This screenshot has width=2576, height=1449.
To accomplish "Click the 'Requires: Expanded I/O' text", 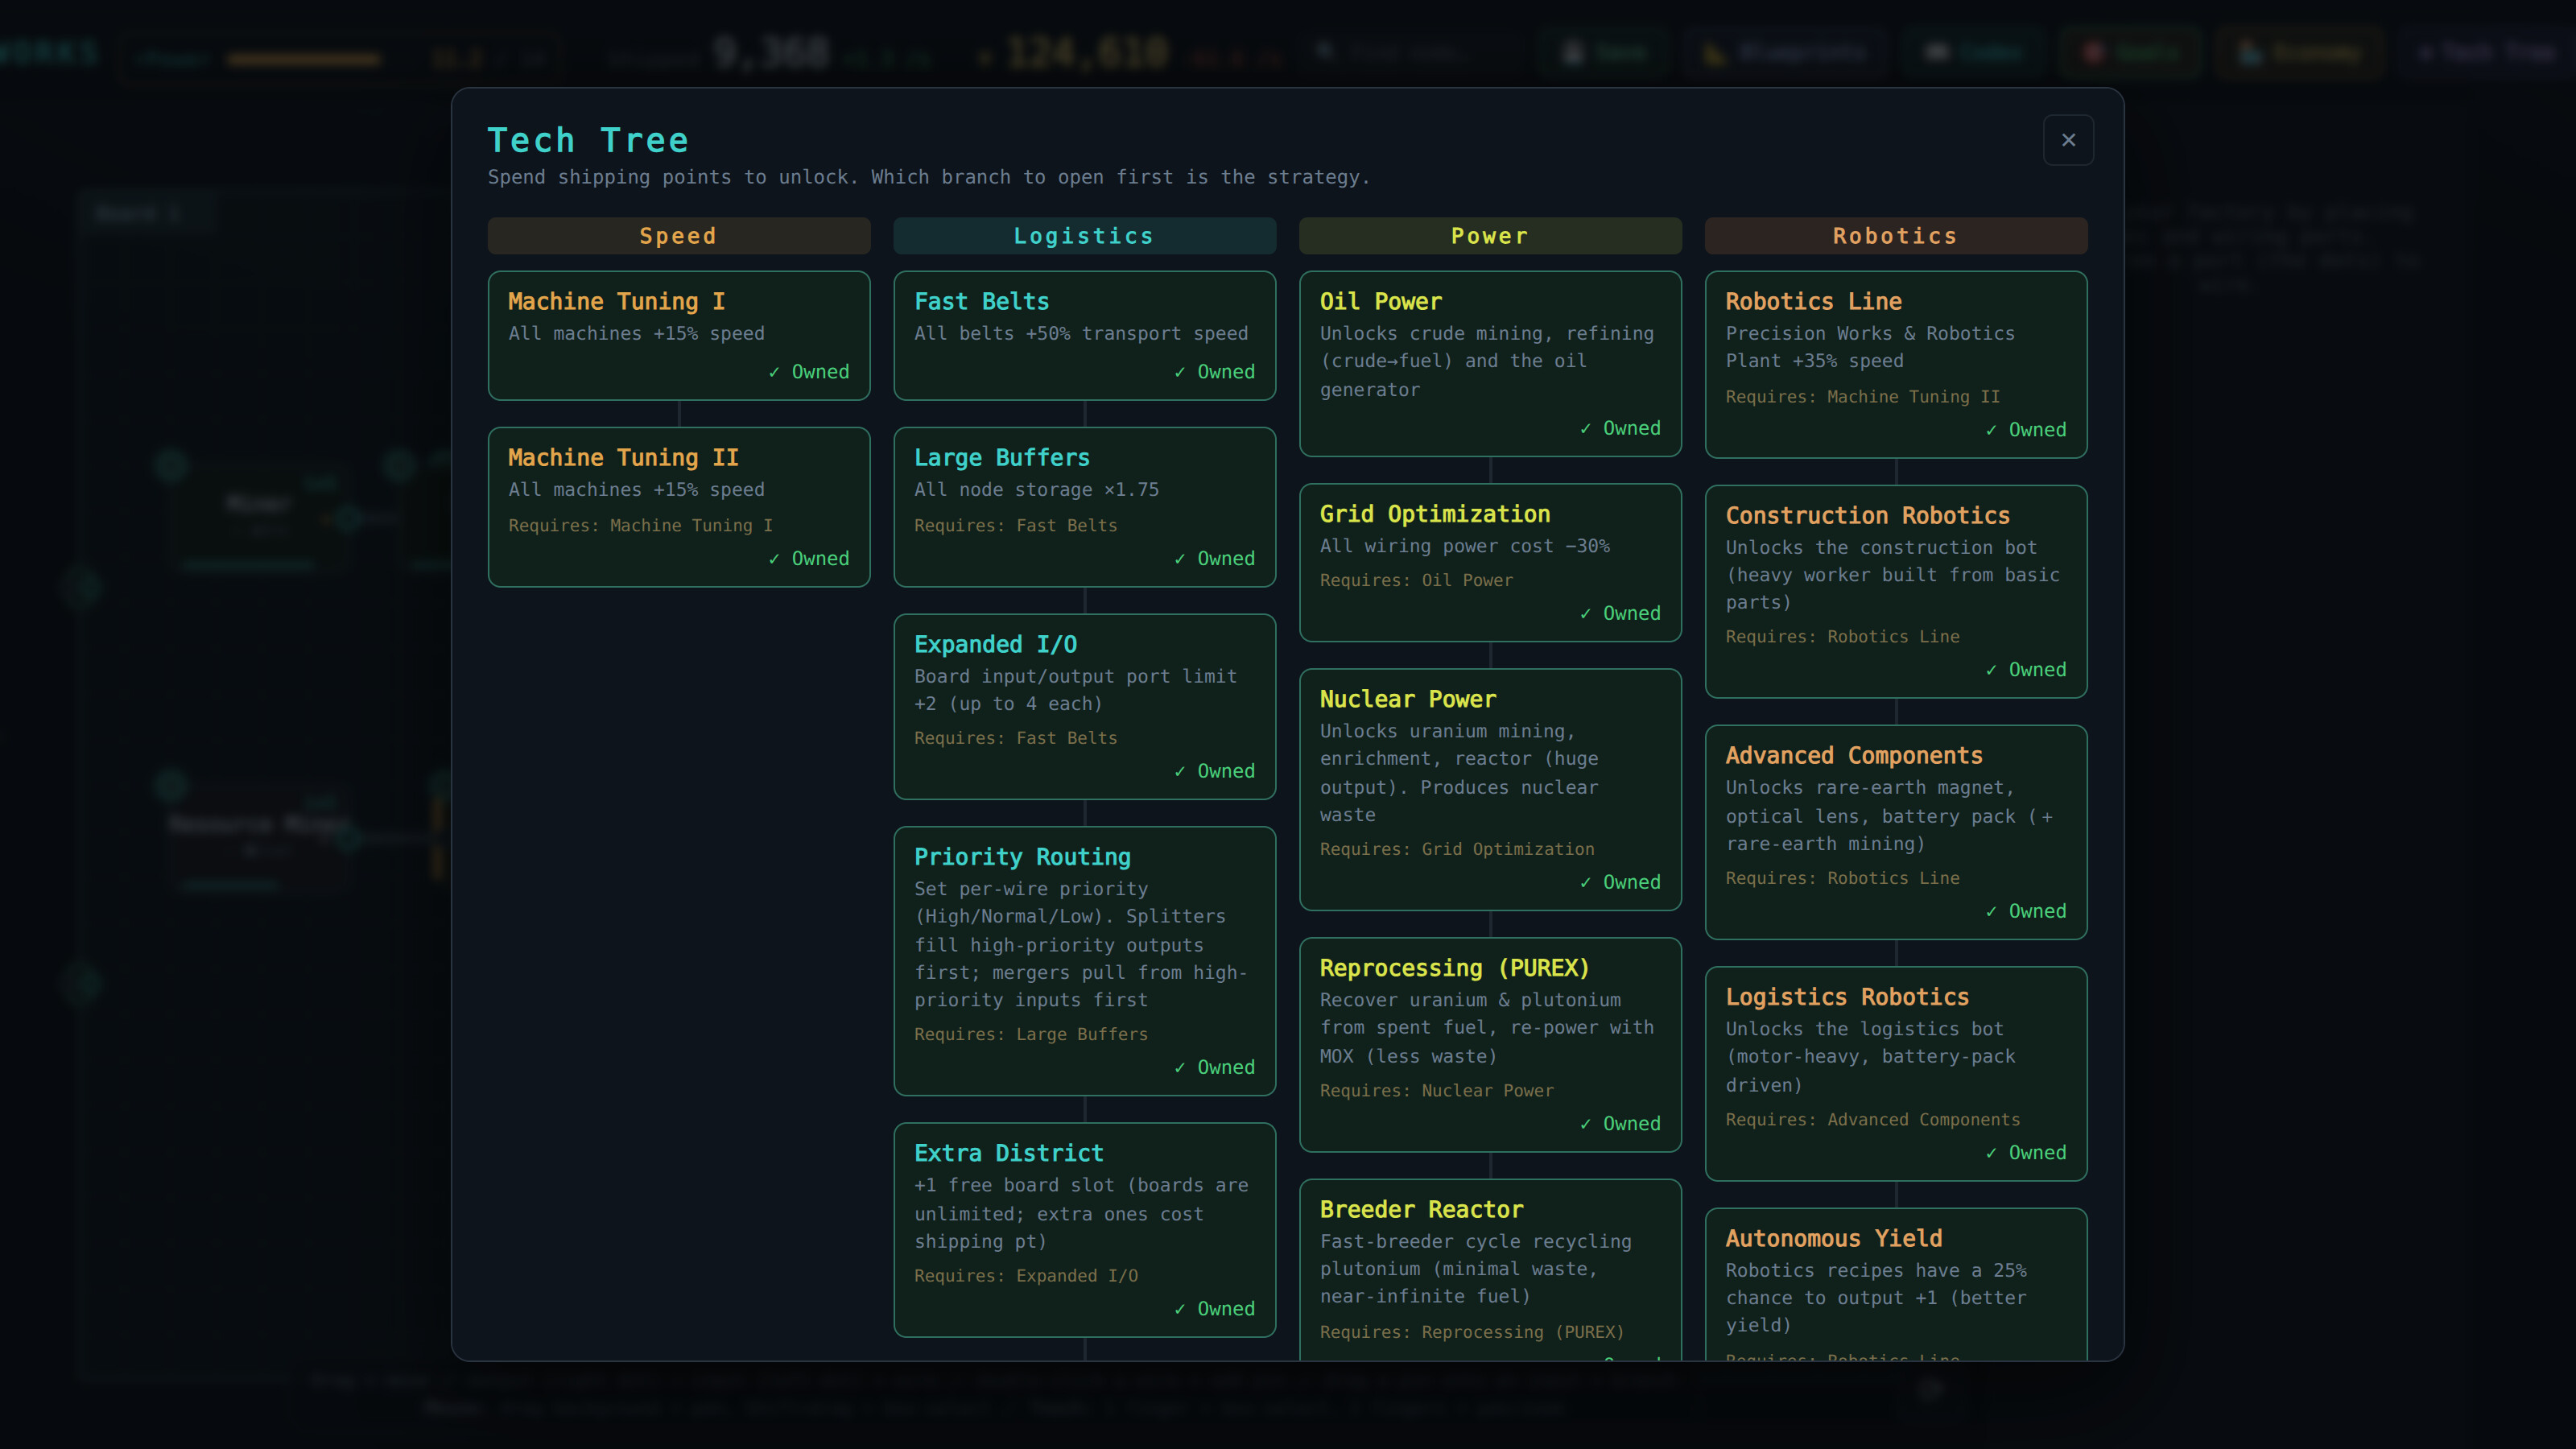I will 1025,1276.
